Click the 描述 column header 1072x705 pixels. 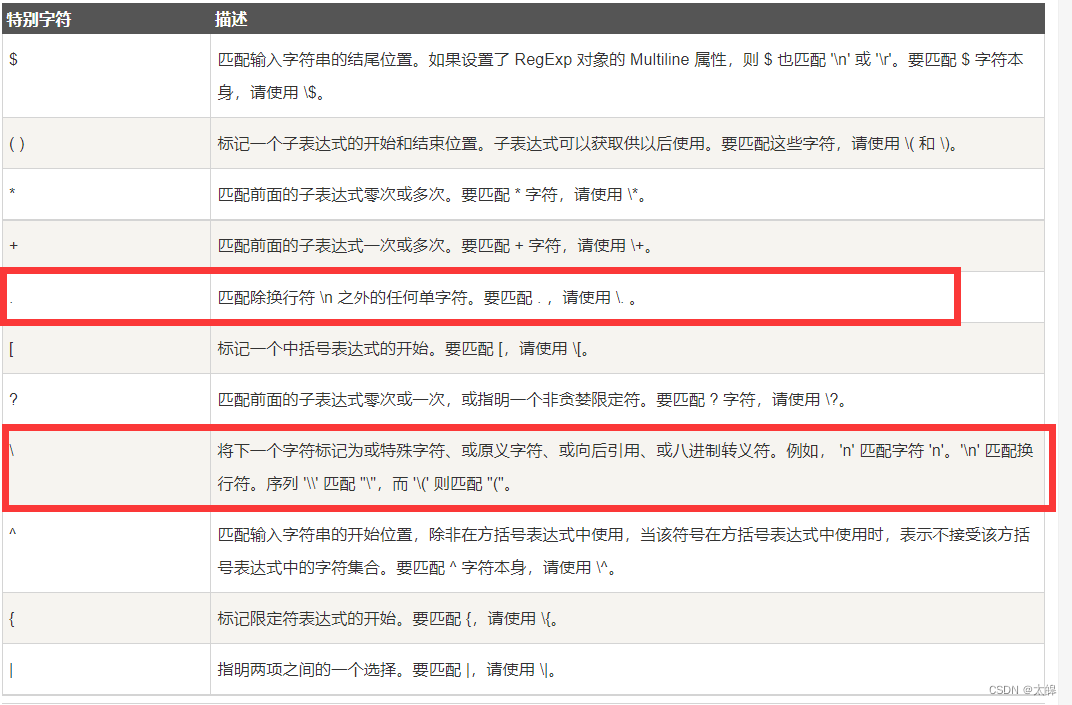click(x=627, y=19)
